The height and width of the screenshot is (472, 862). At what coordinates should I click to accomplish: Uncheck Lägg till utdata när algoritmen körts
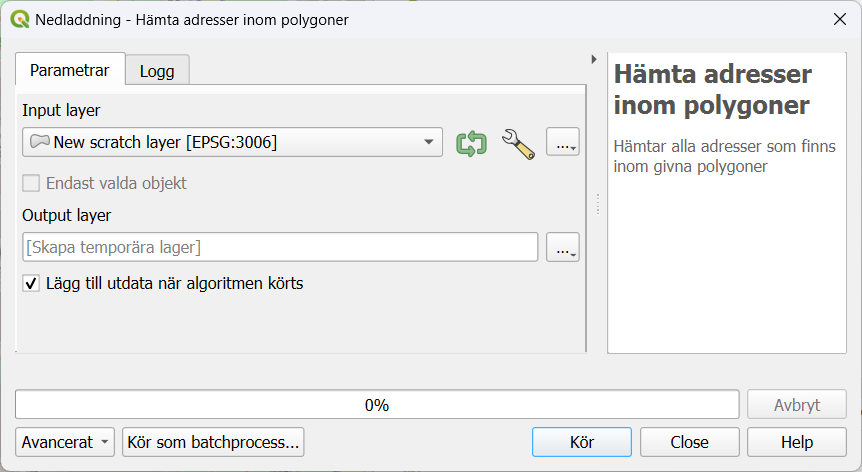coord(31,284)
